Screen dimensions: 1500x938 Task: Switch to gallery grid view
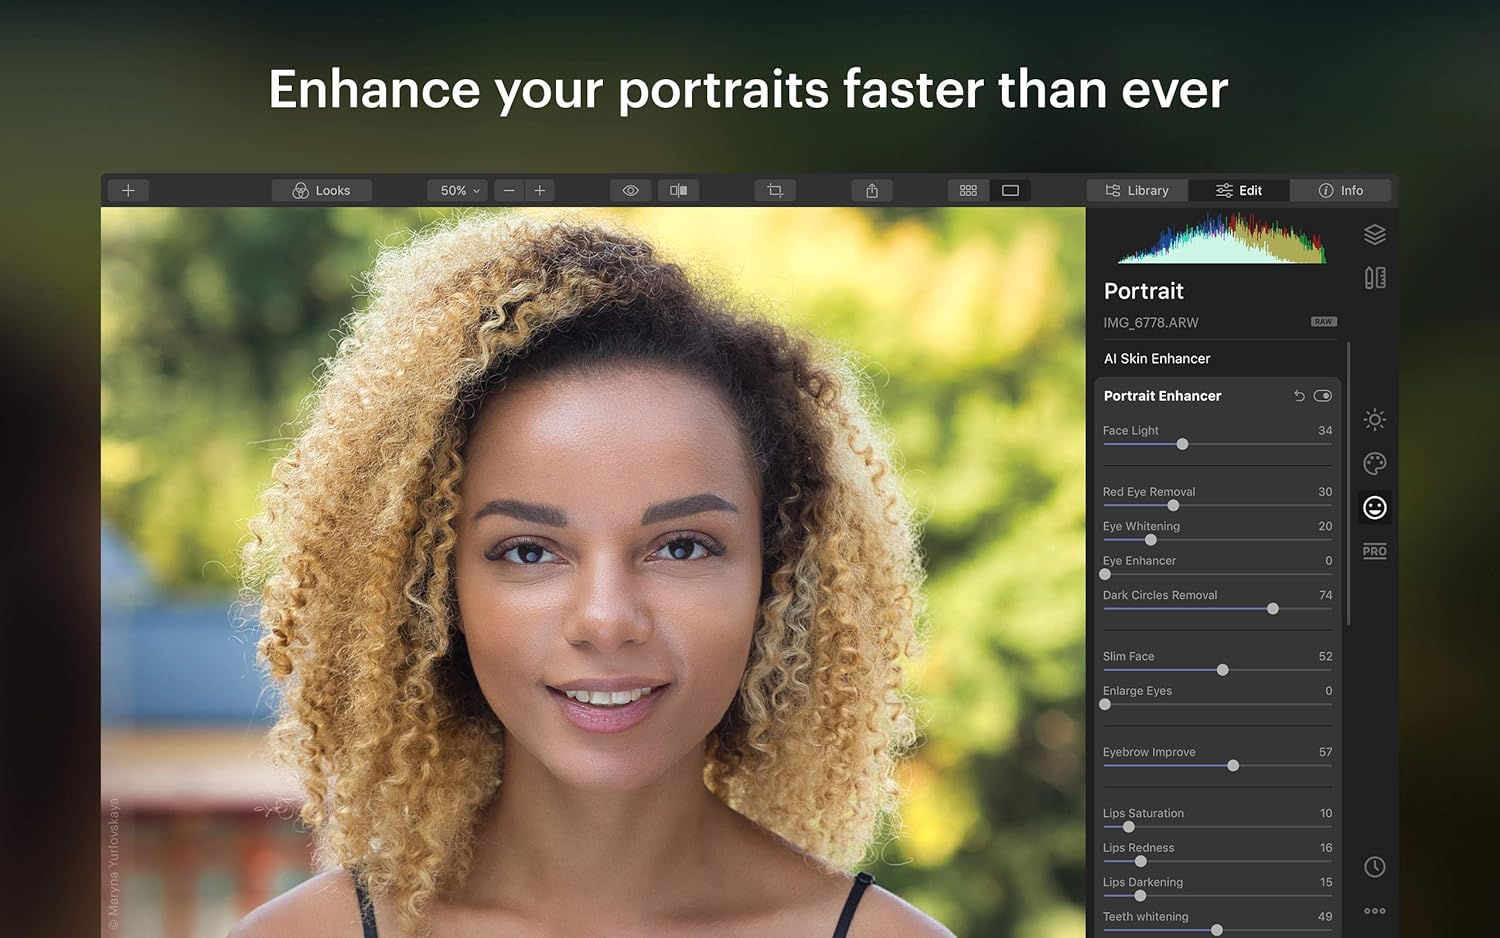tap(968, 190)
